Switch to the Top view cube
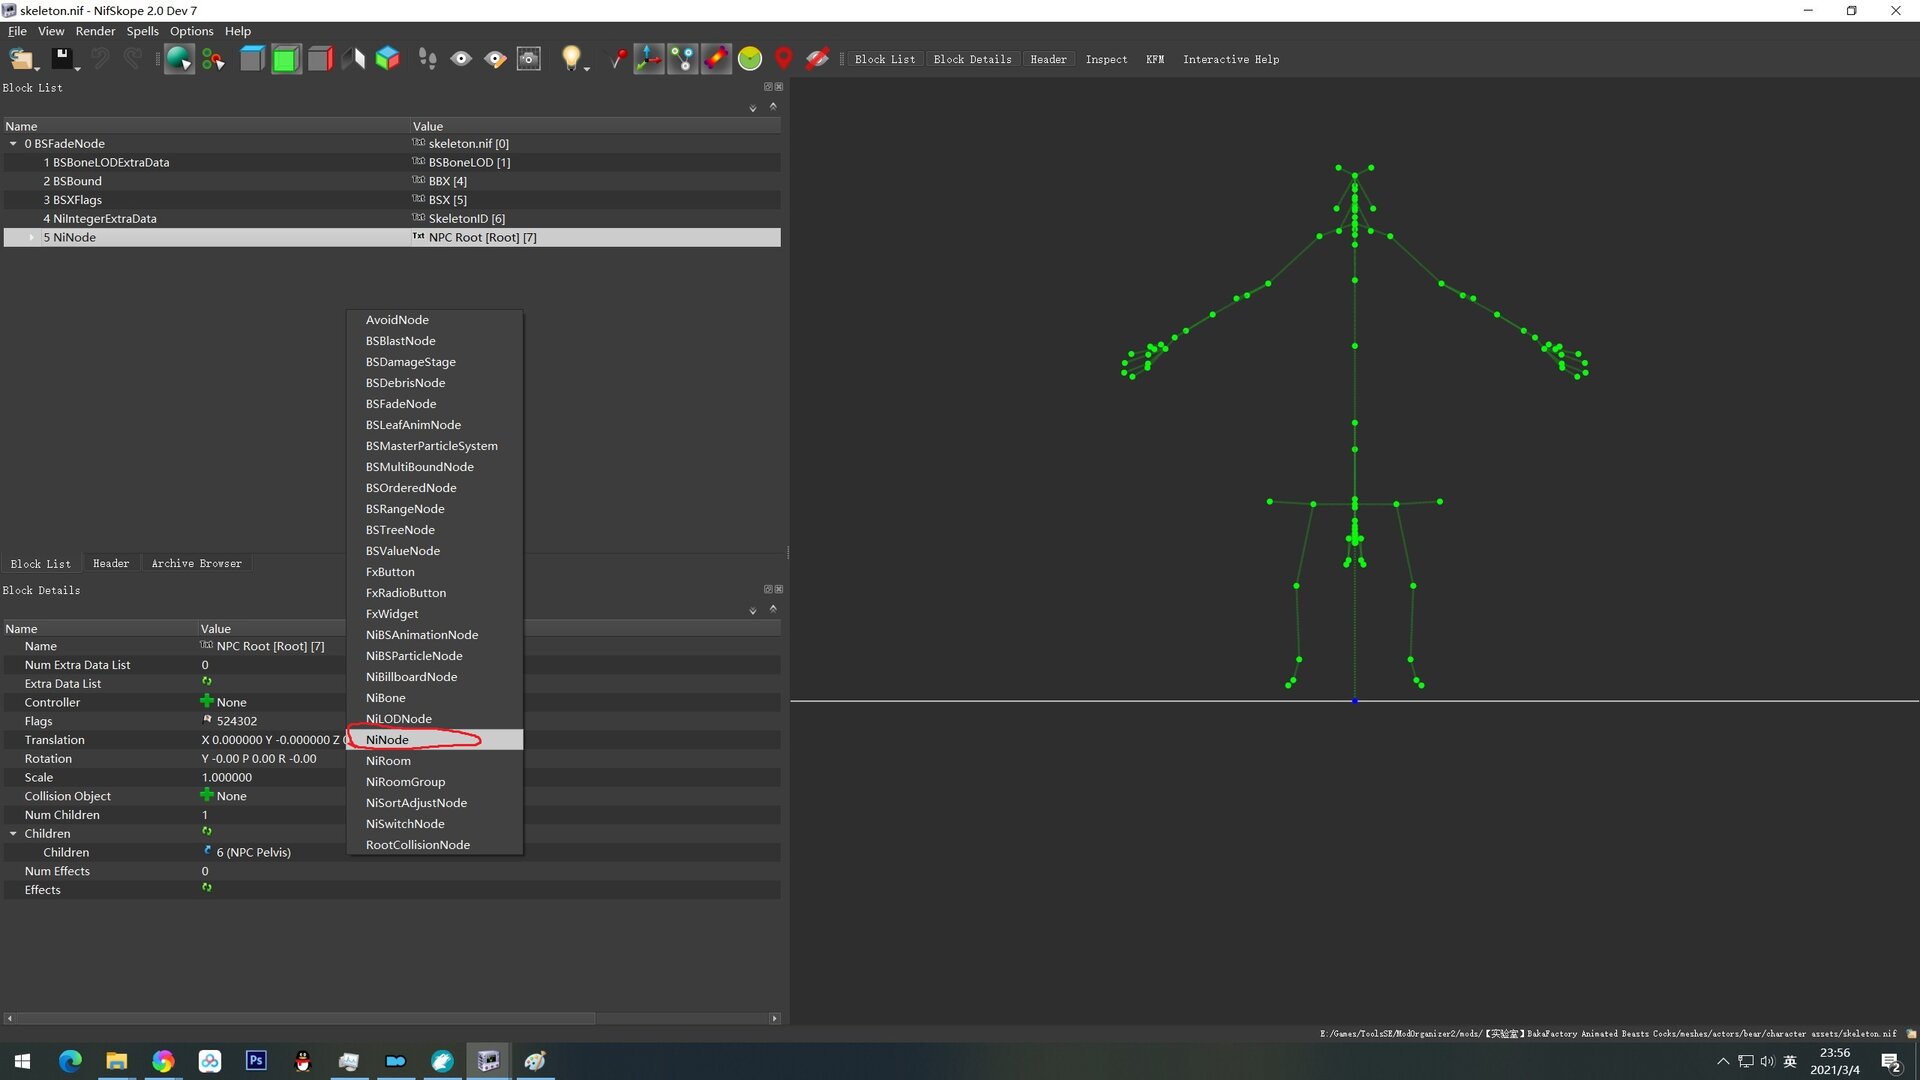Viewport: 1920px width, 1080px height. pyautogui.click(x=252, y=59)
